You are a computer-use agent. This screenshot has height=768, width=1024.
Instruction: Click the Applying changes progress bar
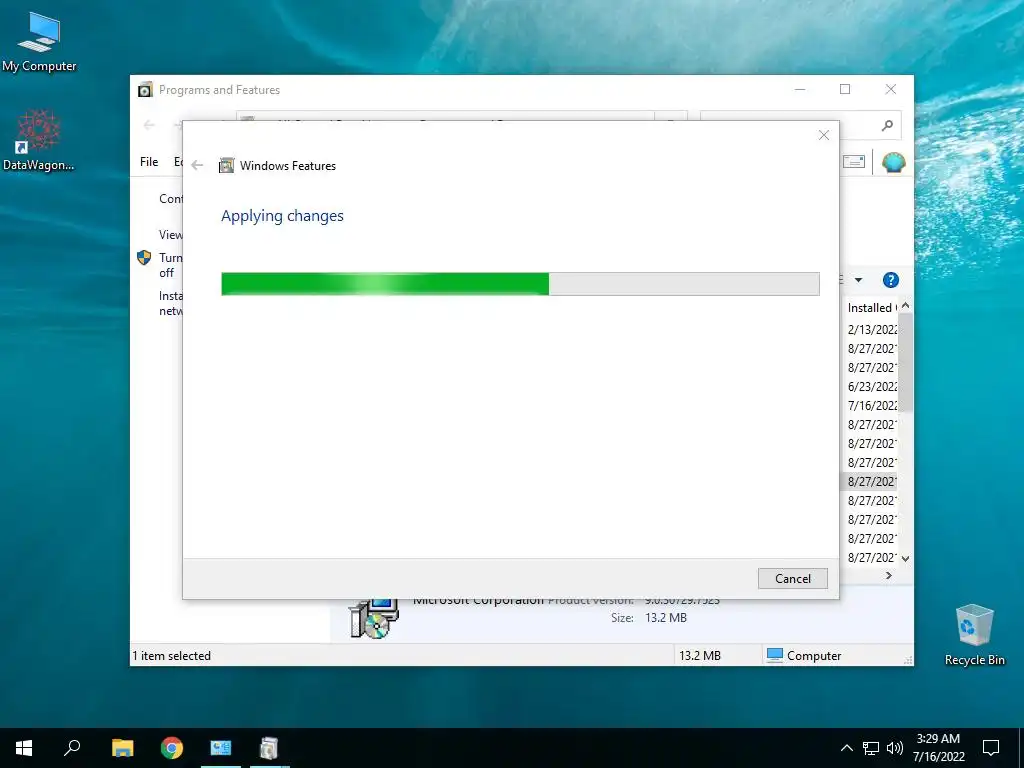520,284
